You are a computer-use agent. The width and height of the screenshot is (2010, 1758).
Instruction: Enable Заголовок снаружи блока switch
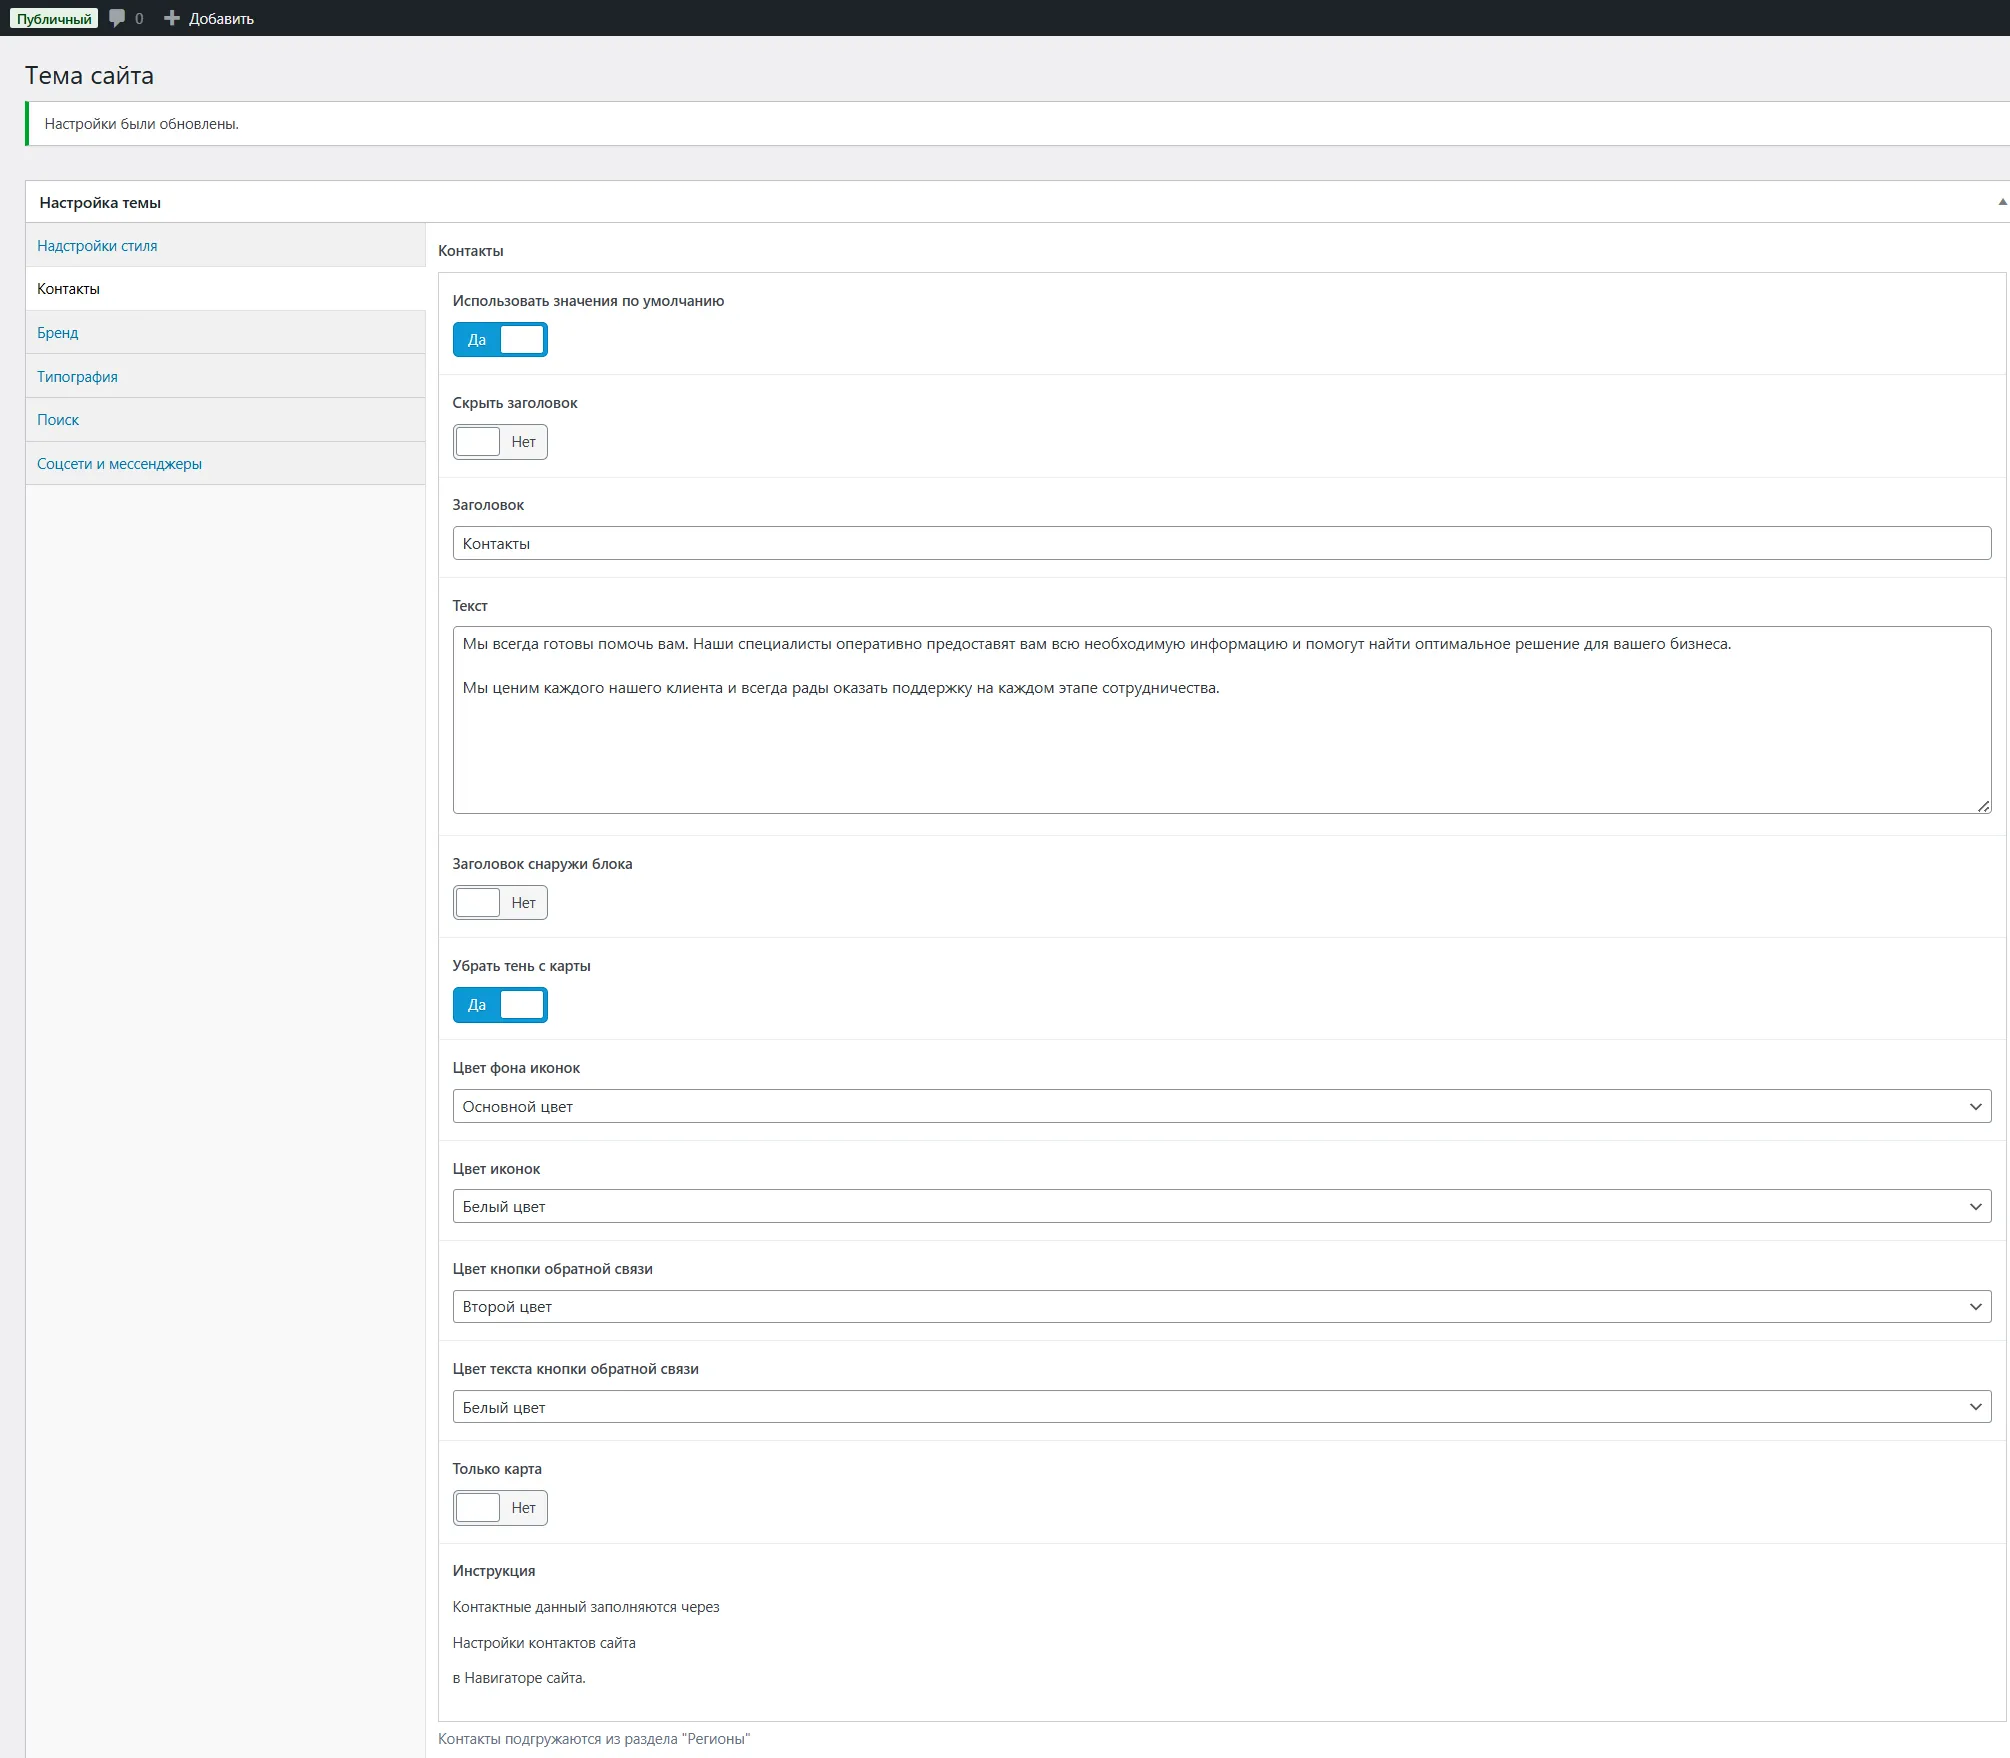click(500, 903)
